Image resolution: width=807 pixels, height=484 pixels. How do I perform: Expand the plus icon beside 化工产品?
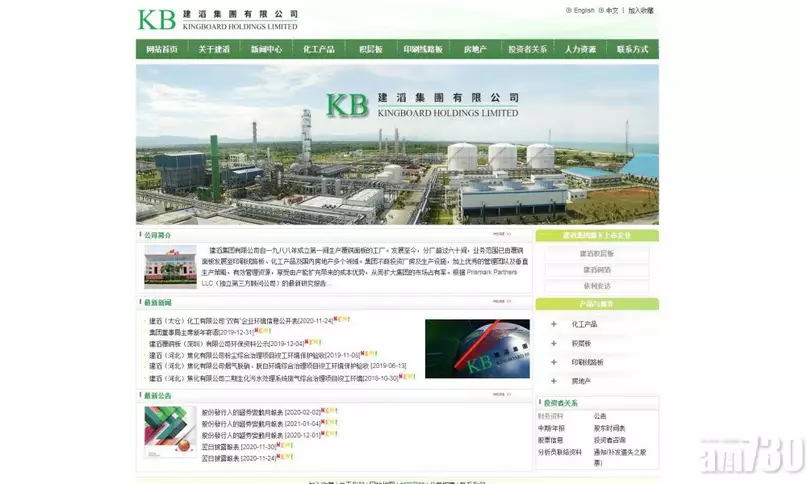554,324
